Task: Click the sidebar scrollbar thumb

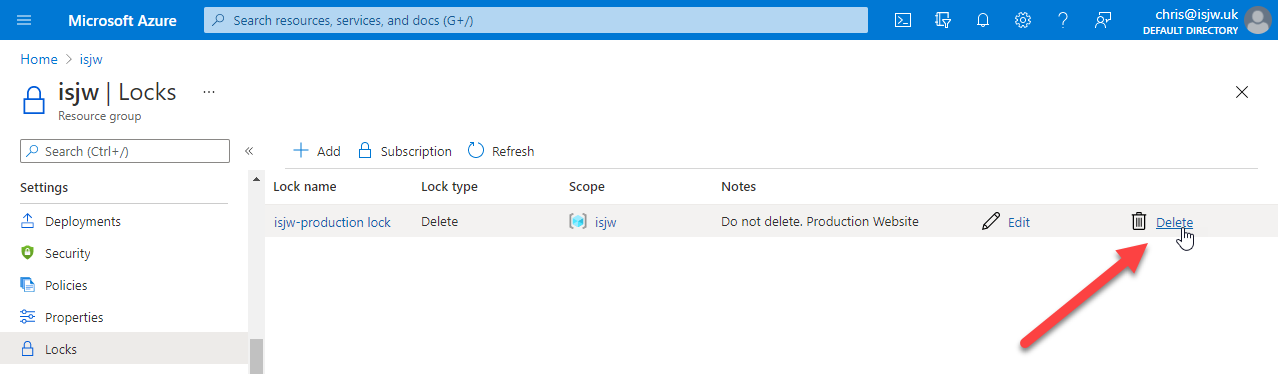Action: [256, 356]
